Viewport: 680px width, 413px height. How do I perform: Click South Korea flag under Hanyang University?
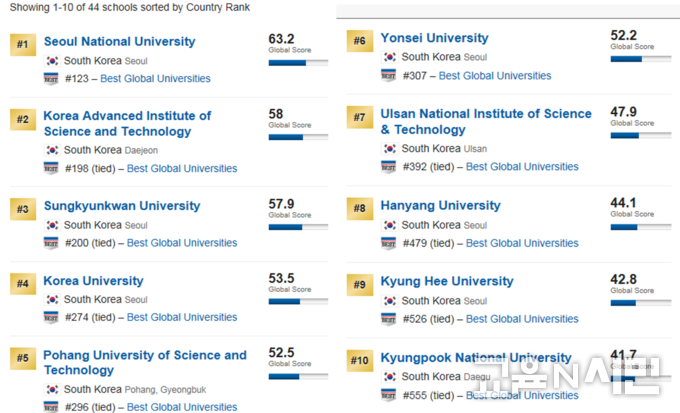(389, 225)
